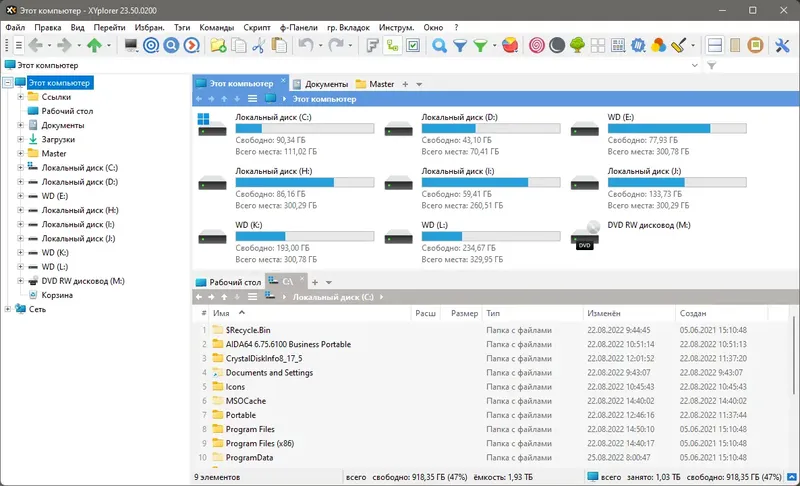Switch to the Документы tab

(x=320, y=84)
